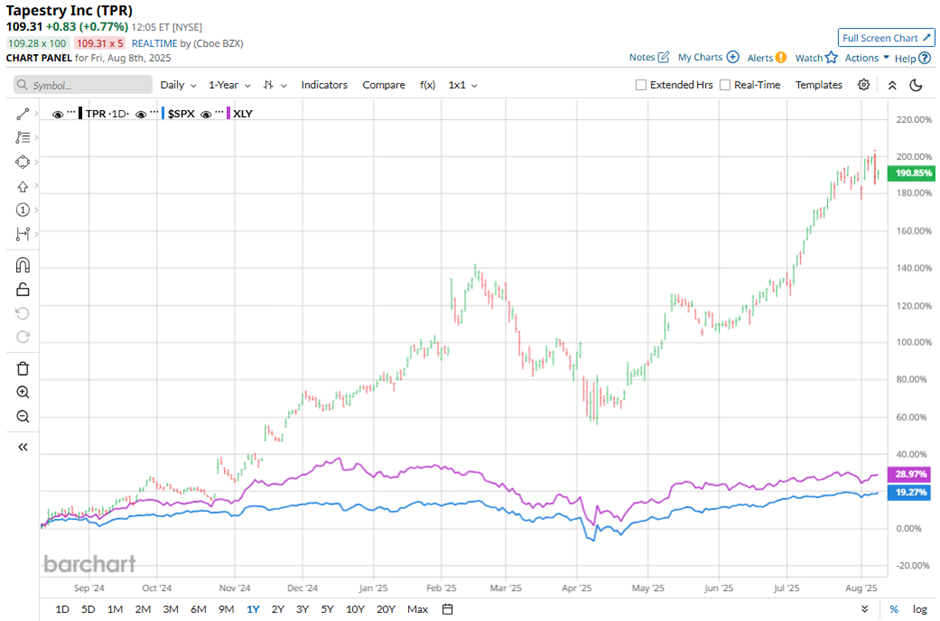Open the Indicators menu

[324, 85]
